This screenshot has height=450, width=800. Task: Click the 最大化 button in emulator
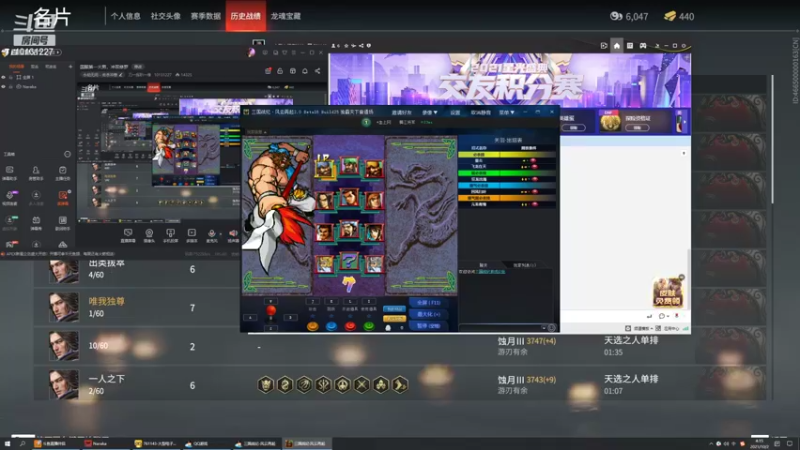[x=429, y=314]
